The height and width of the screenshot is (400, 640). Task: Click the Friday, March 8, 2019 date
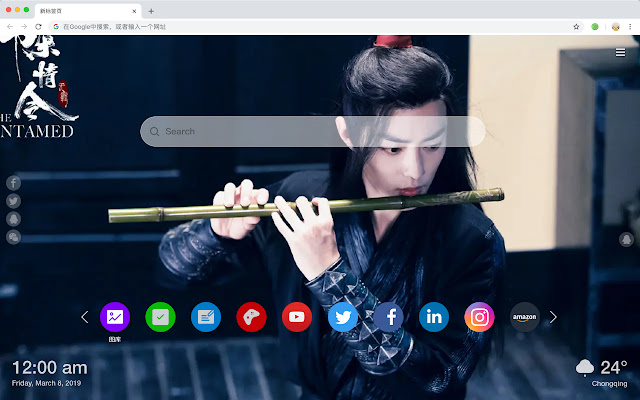coord(46,383)
